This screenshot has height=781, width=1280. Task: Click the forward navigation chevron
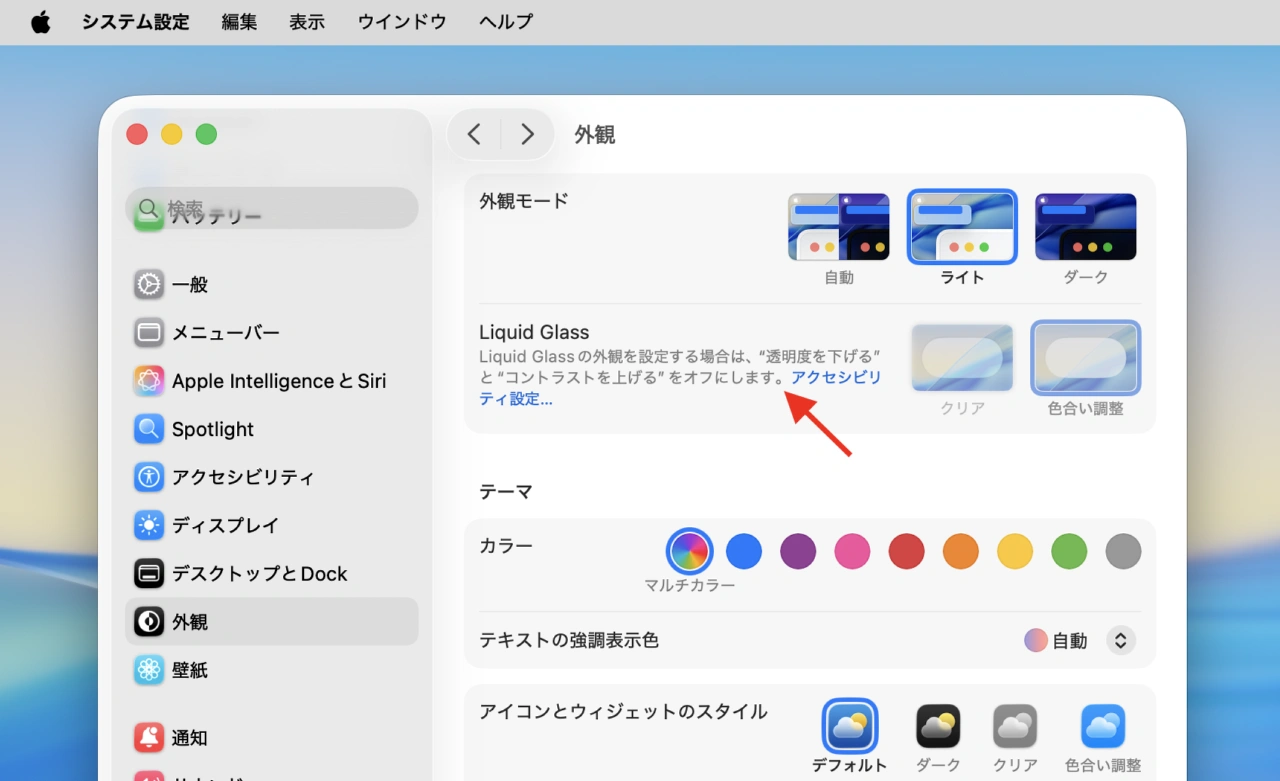pyautogui.click(x=527, y=133)
